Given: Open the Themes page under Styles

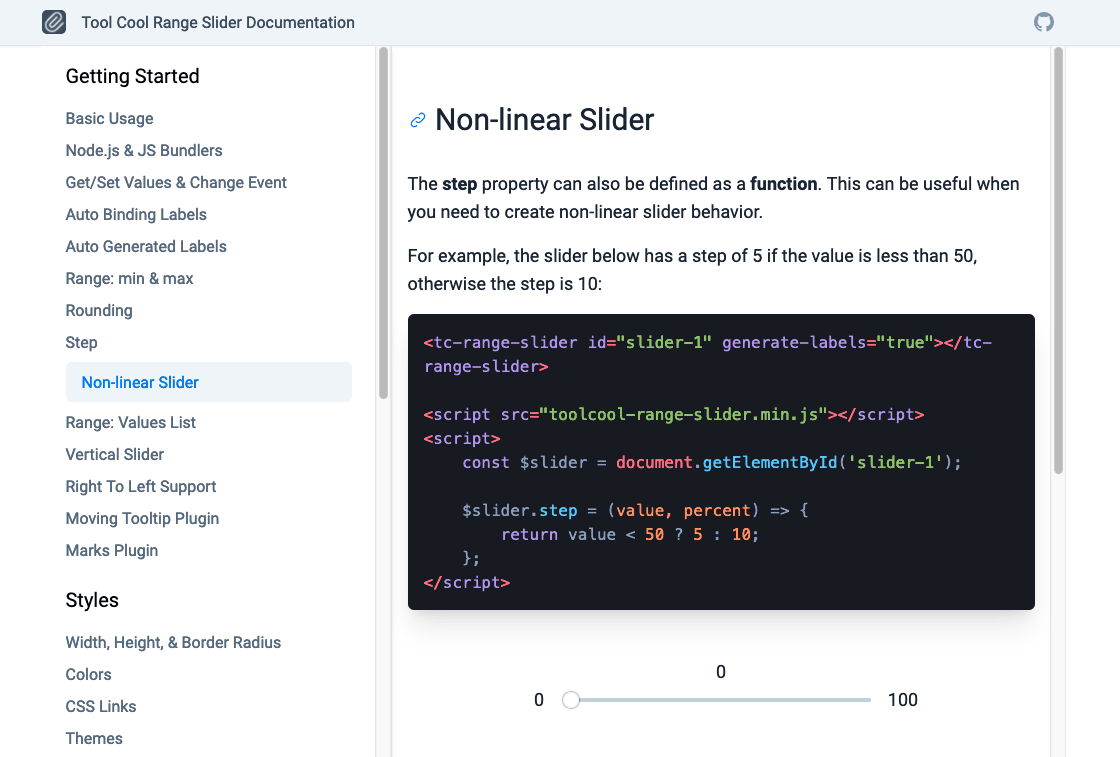Looking at the screenshot, I should [94, 738].
